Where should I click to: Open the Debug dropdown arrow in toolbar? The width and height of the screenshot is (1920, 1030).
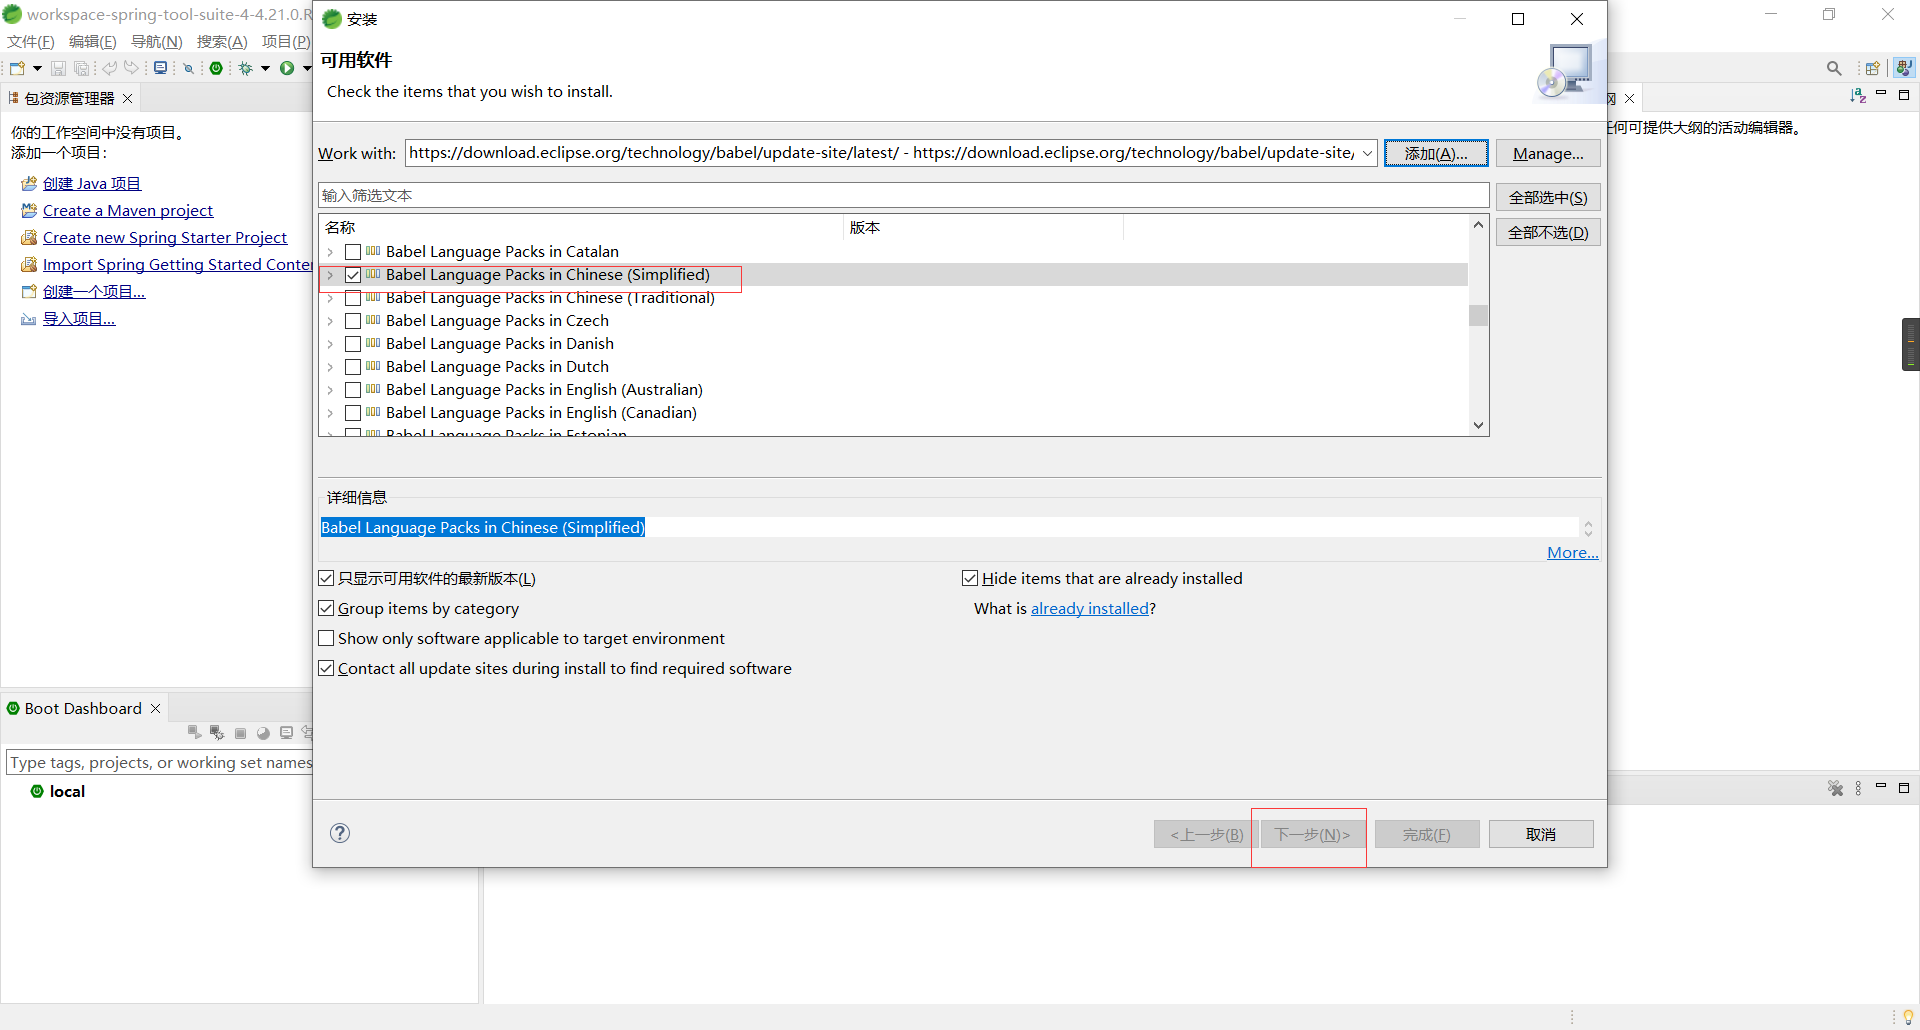tap(265, 68)
